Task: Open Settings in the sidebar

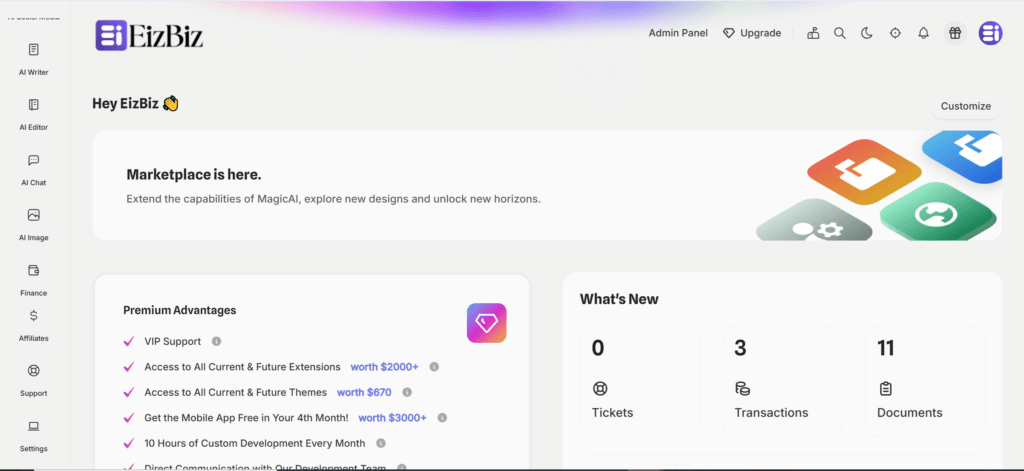Action: (34, 427)
